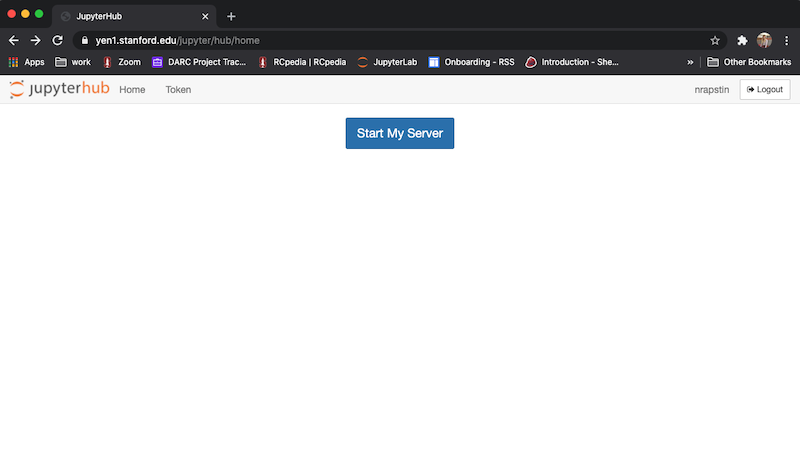Close the JupyterHub browser tab
Viewport: 800px width, 456px height.
click(206, 16)
